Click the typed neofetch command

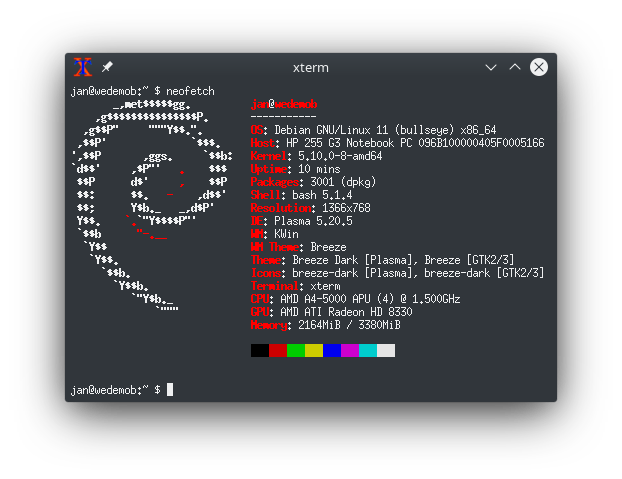click(190, 92)
